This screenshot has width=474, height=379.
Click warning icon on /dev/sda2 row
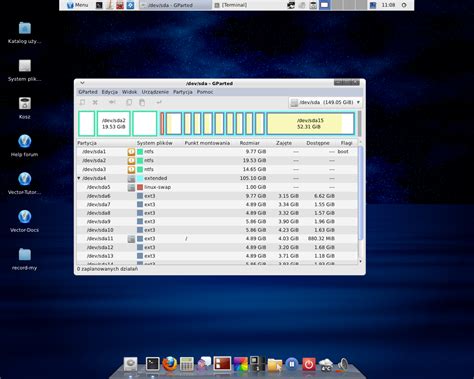131,160
